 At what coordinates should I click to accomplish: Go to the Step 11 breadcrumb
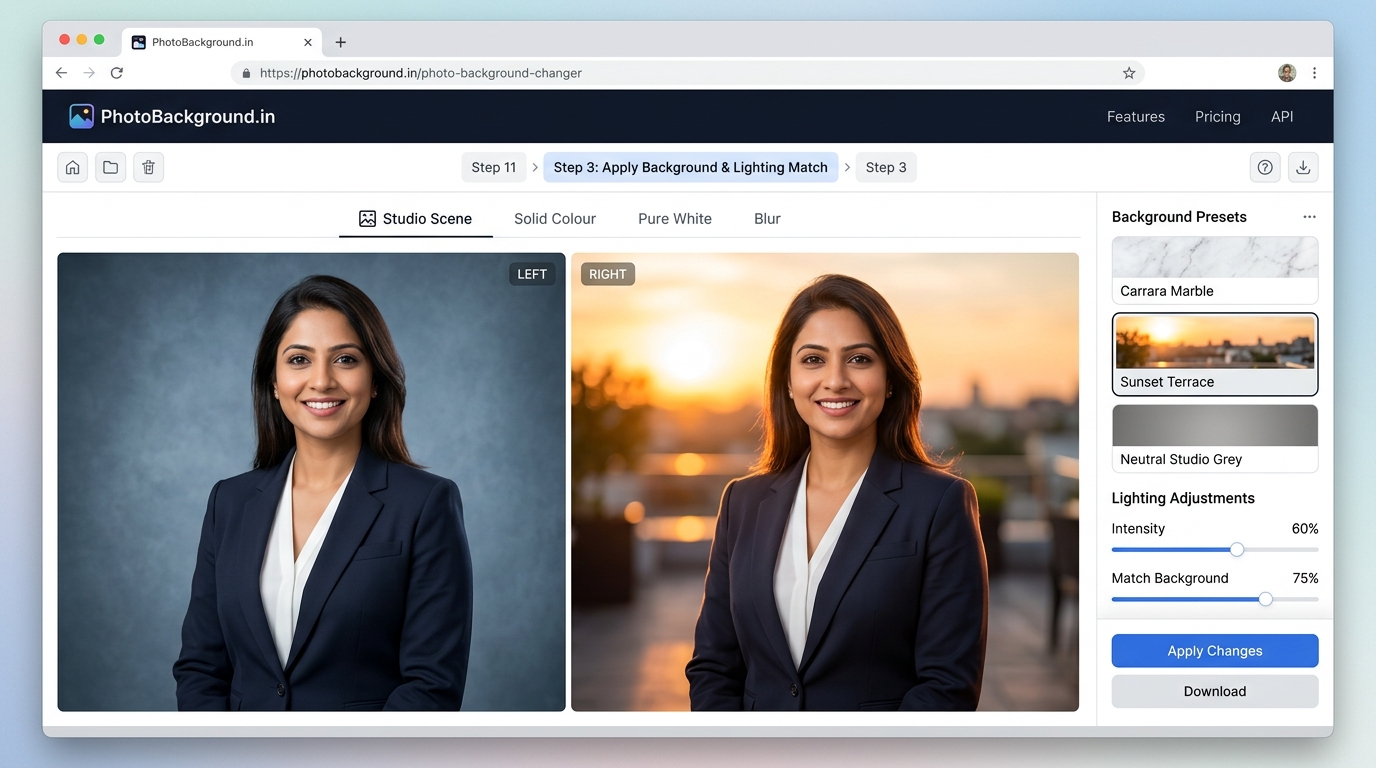[x=494, y=167]
